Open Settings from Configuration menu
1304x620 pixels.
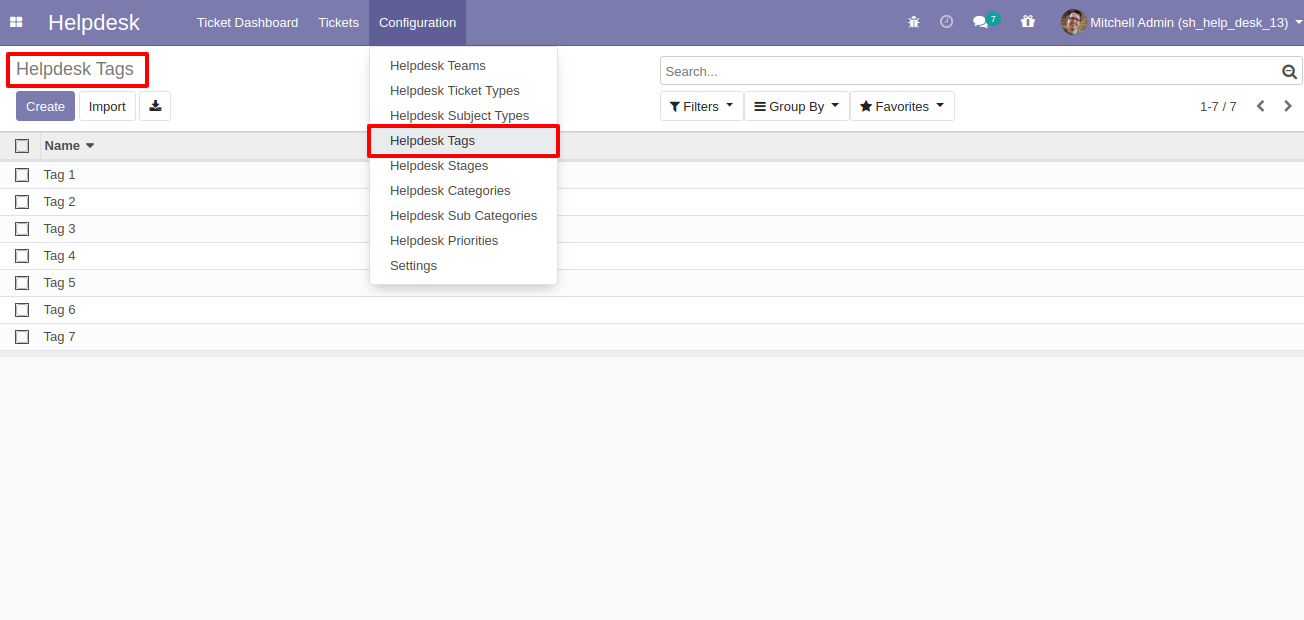coord(463,266)
